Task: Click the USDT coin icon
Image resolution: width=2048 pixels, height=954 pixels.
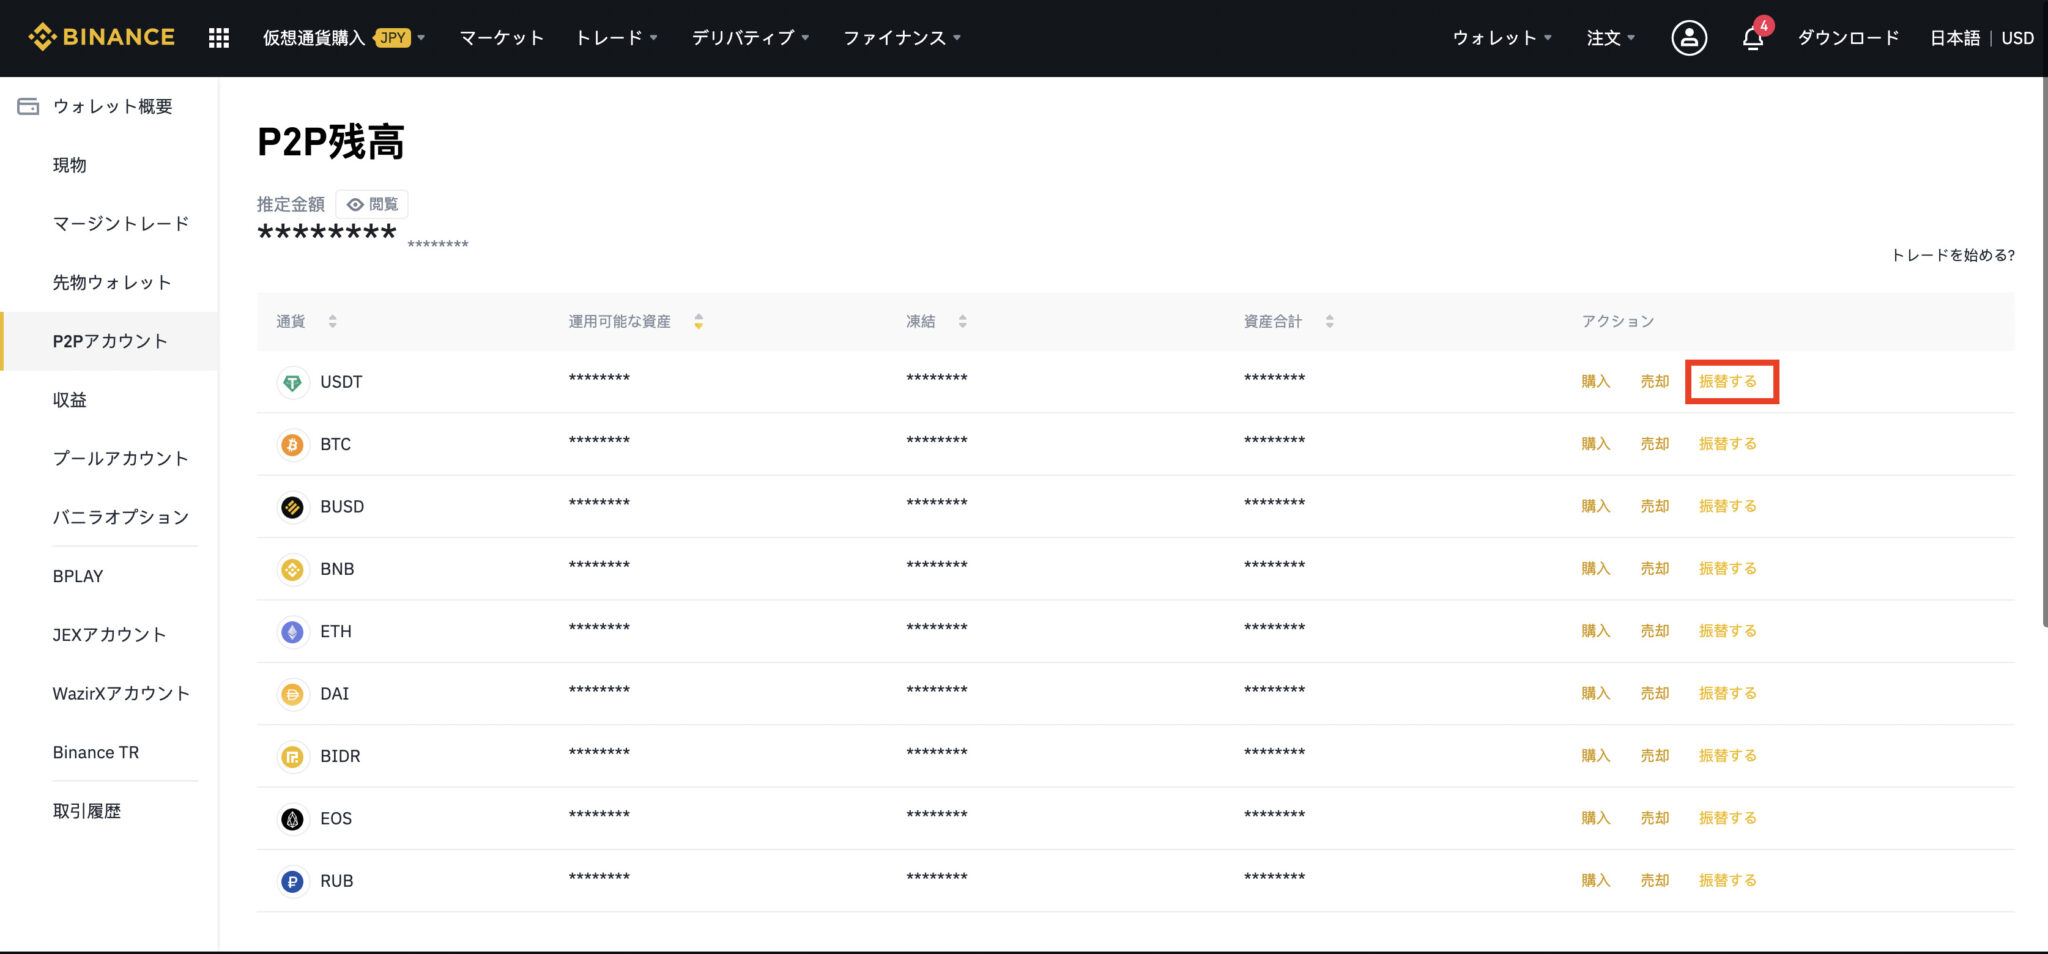Action: [292, 382]
